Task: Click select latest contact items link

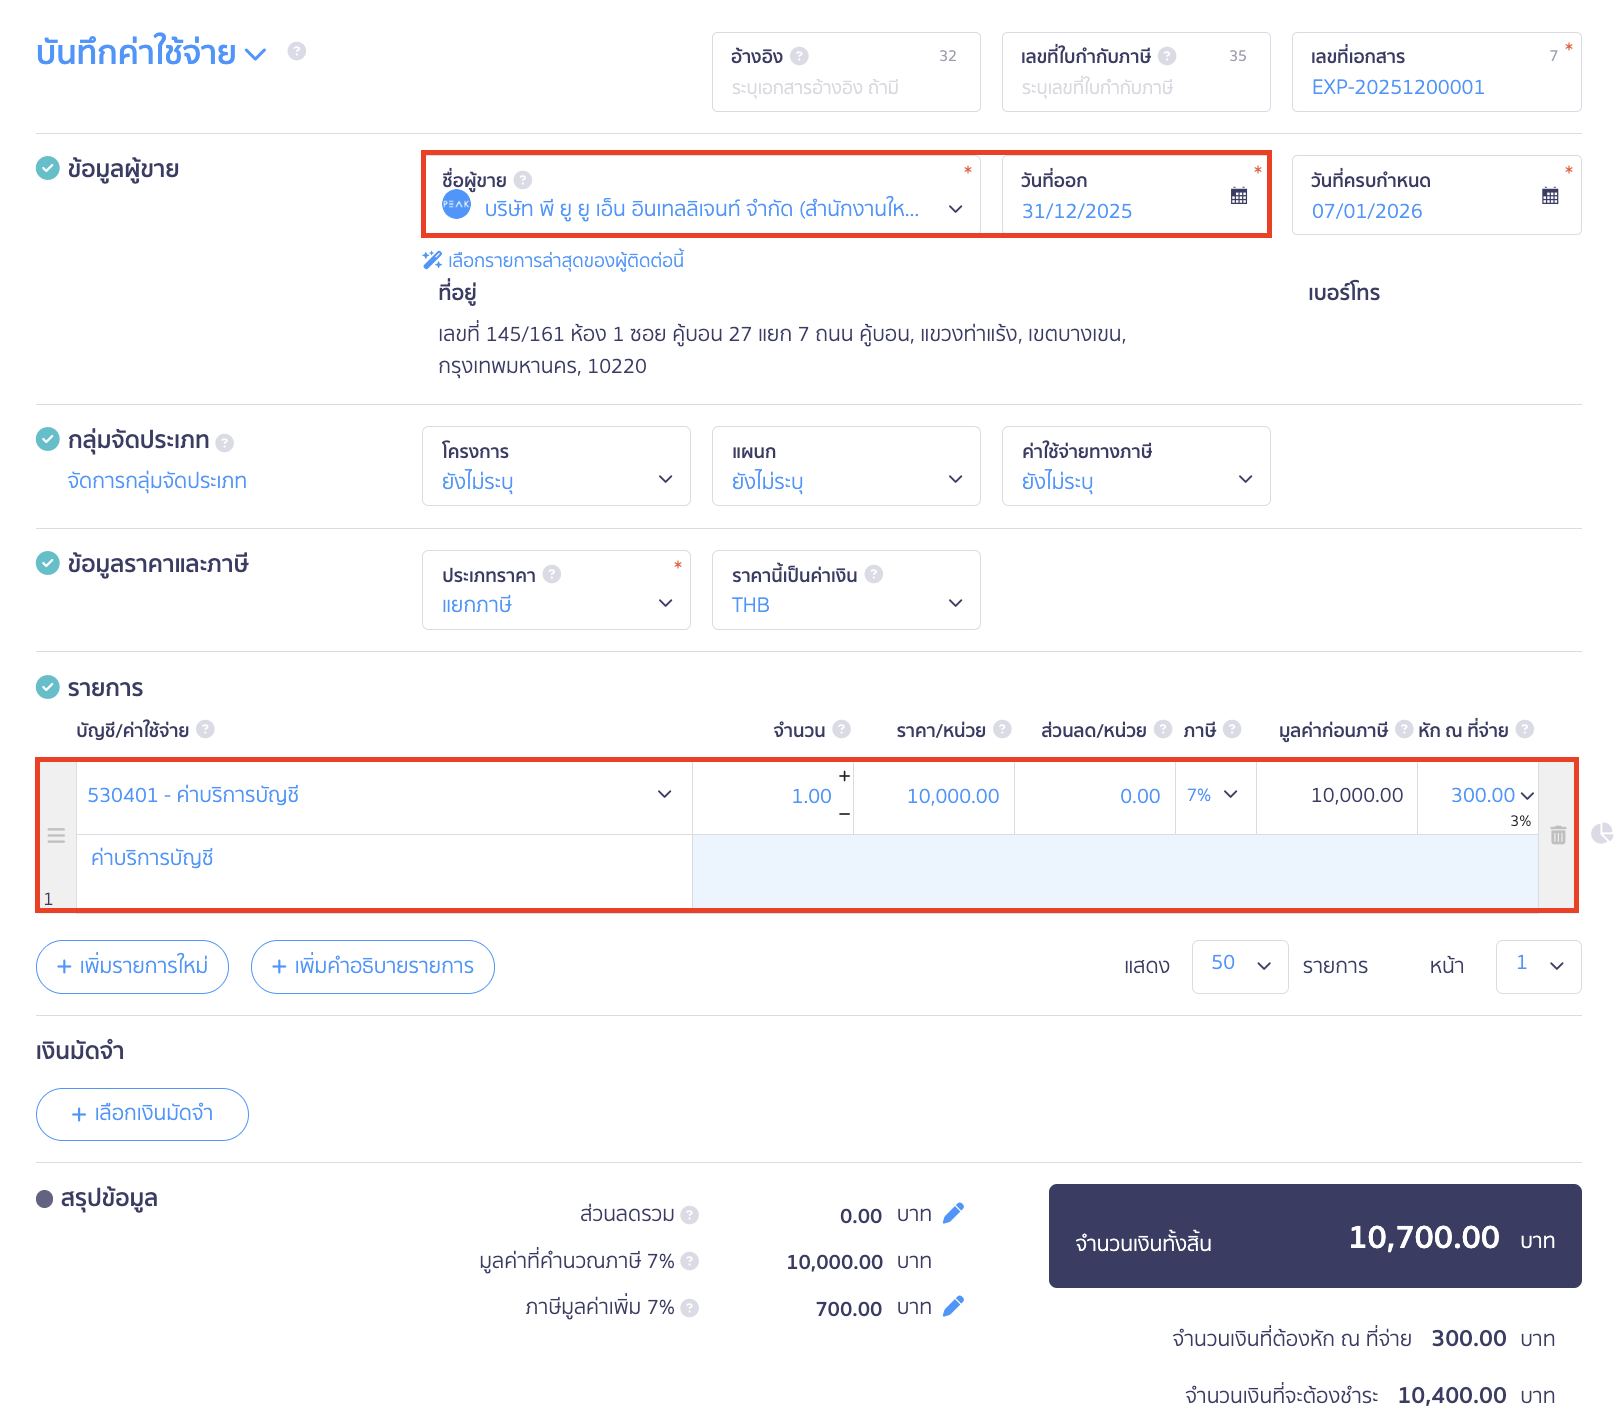Action: (564, 261)
